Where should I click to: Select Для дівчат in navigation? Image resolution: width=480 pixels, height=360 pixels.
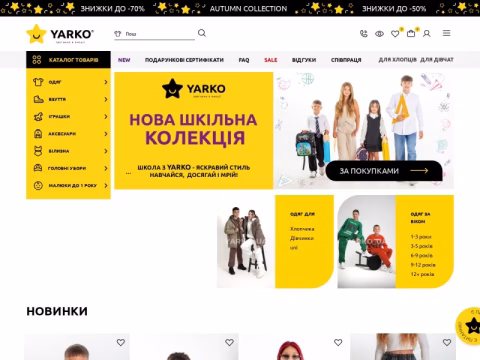[x=437, y=60]
